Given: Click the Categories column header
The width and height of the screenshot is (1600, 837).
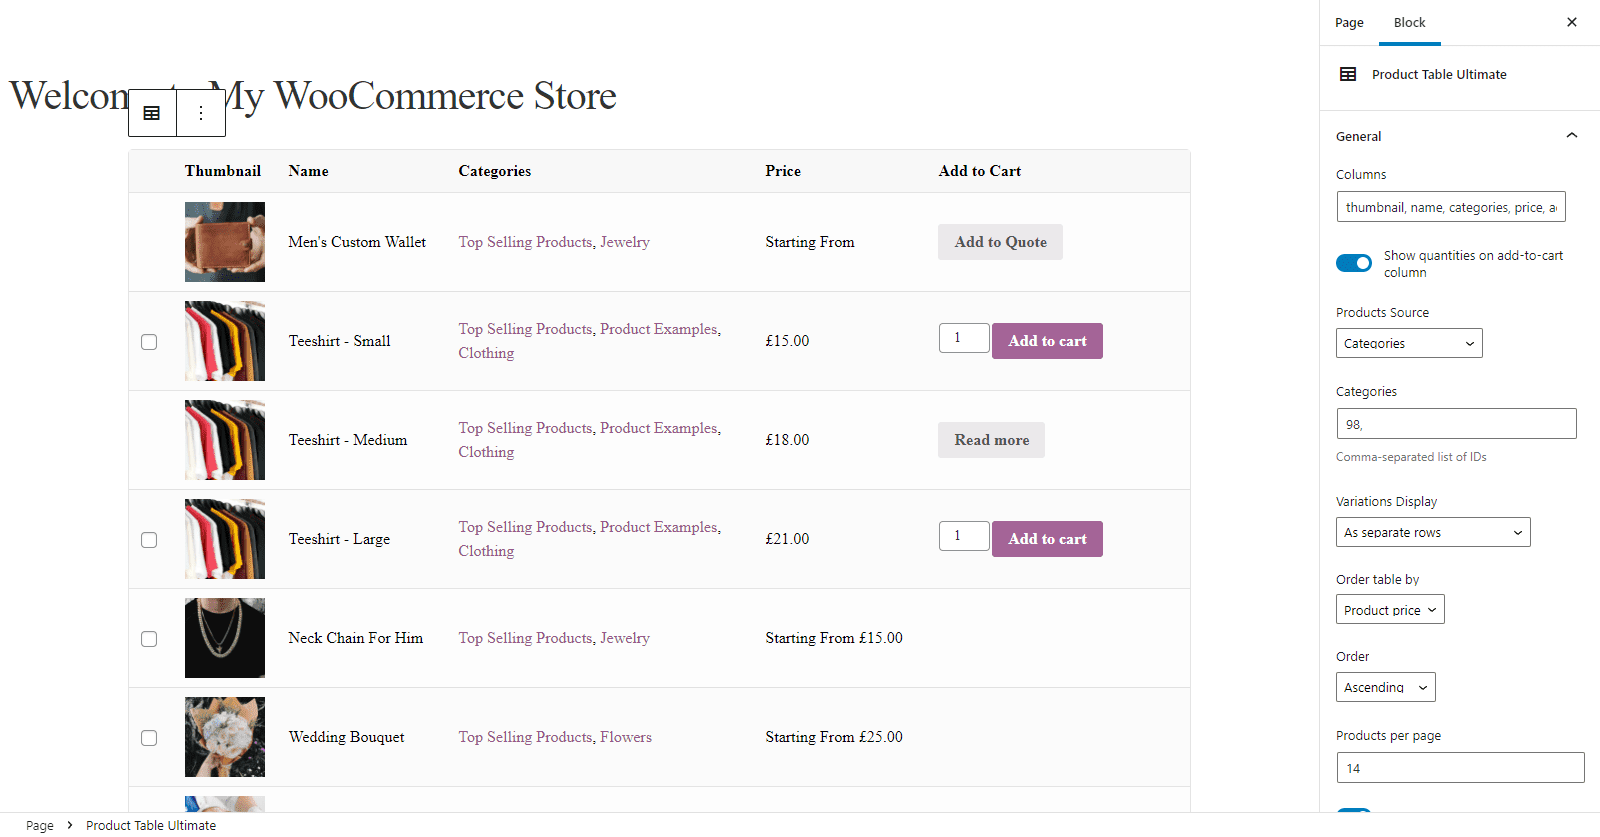Looking at the screenshot, I should 495,171.
